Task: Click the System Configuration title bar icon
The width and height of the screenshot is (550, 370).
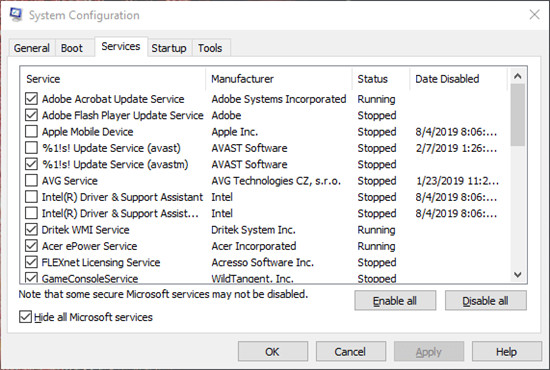Action: click(x=16, y=15)
